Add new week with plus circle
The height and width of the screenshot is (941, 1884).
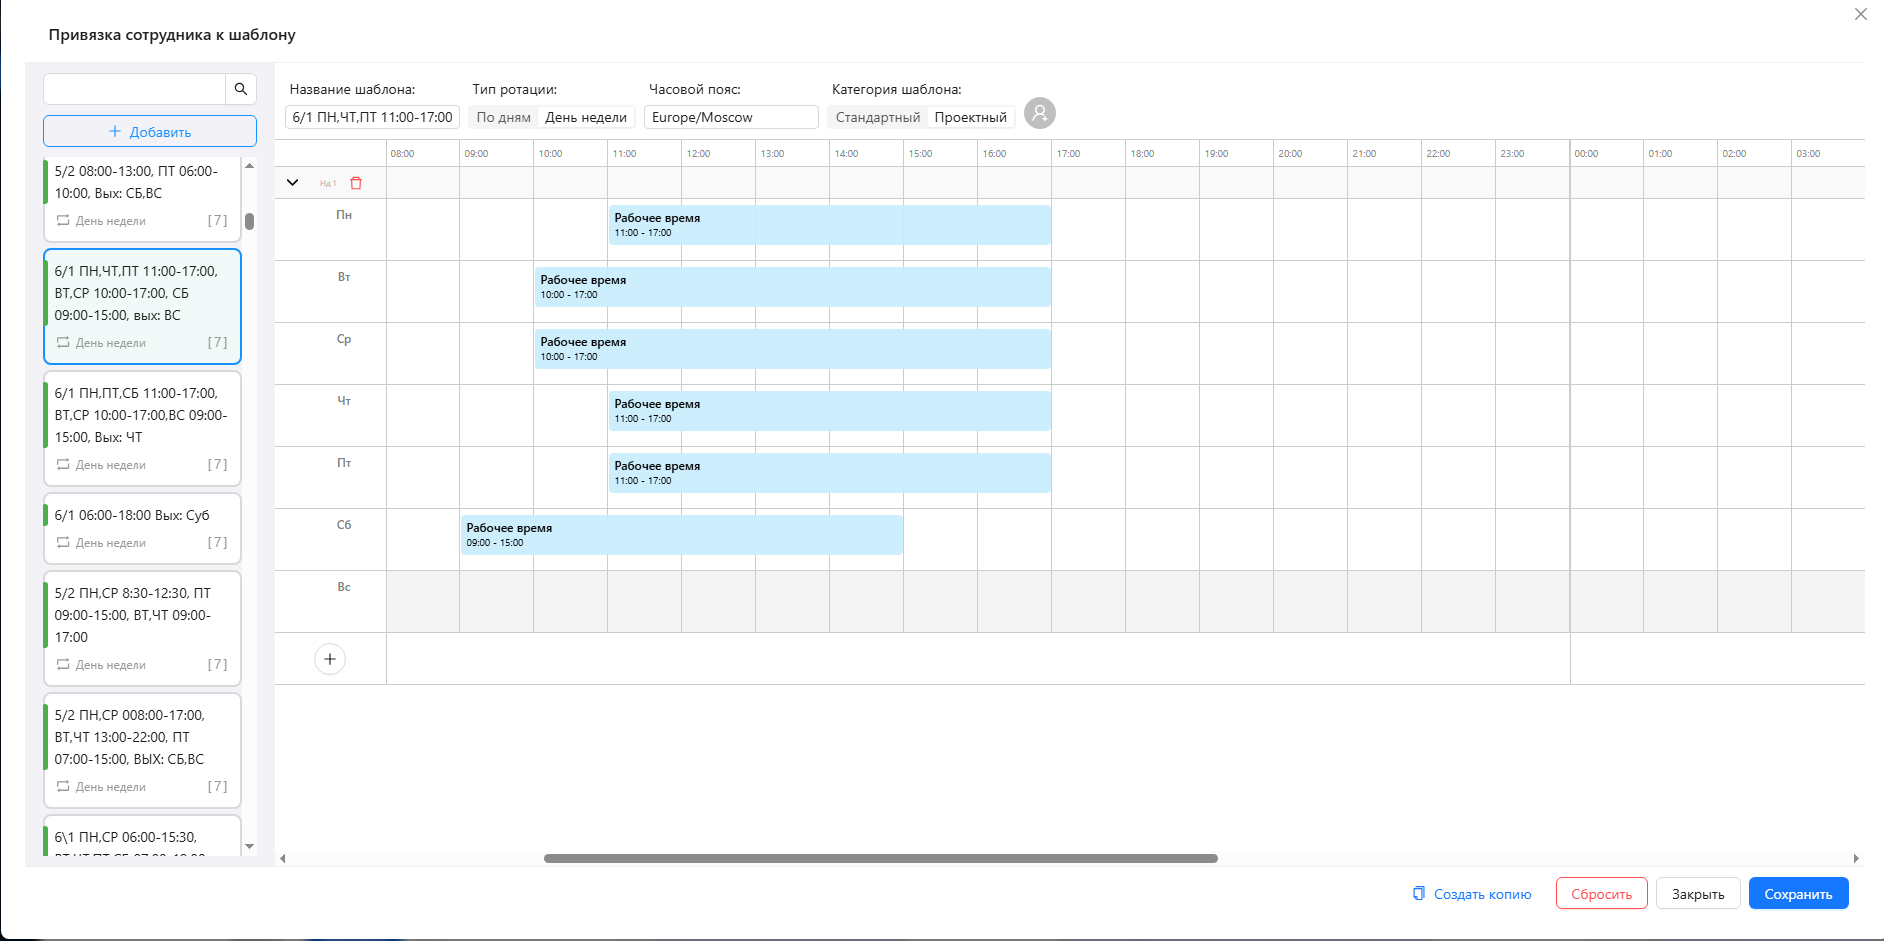click(x=330, y=659)
